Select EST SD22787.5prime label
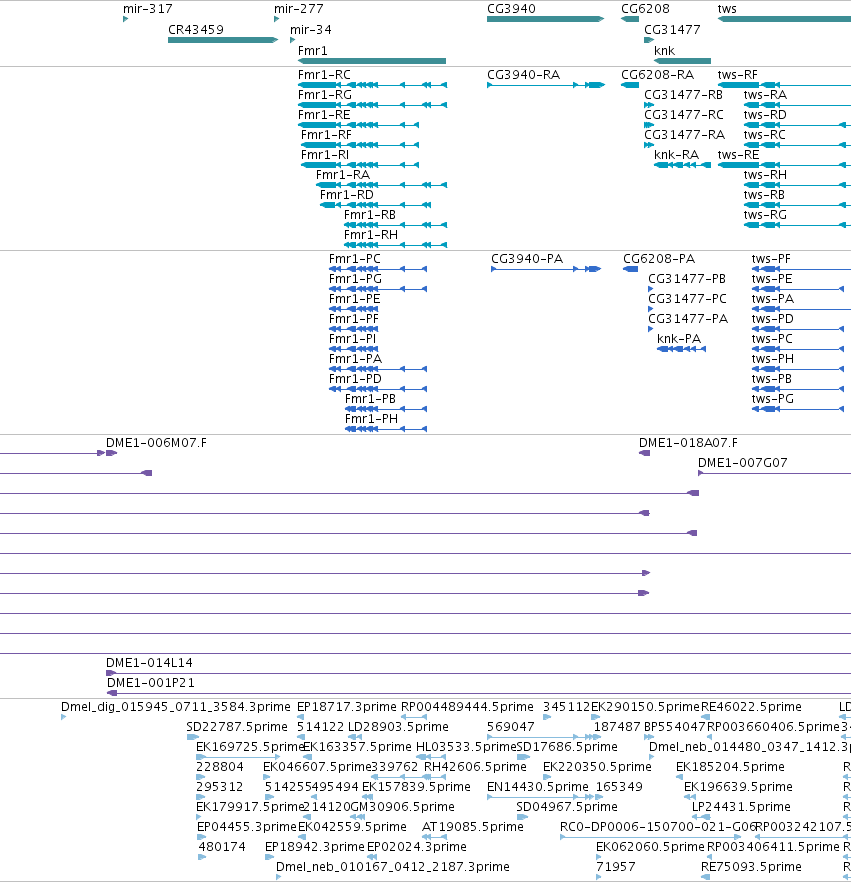 coord(237,727)
